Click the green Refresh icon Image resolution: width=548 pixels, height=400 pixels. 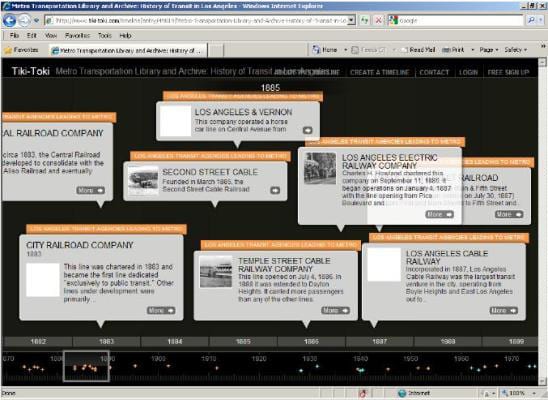click(x=365, y=21)
